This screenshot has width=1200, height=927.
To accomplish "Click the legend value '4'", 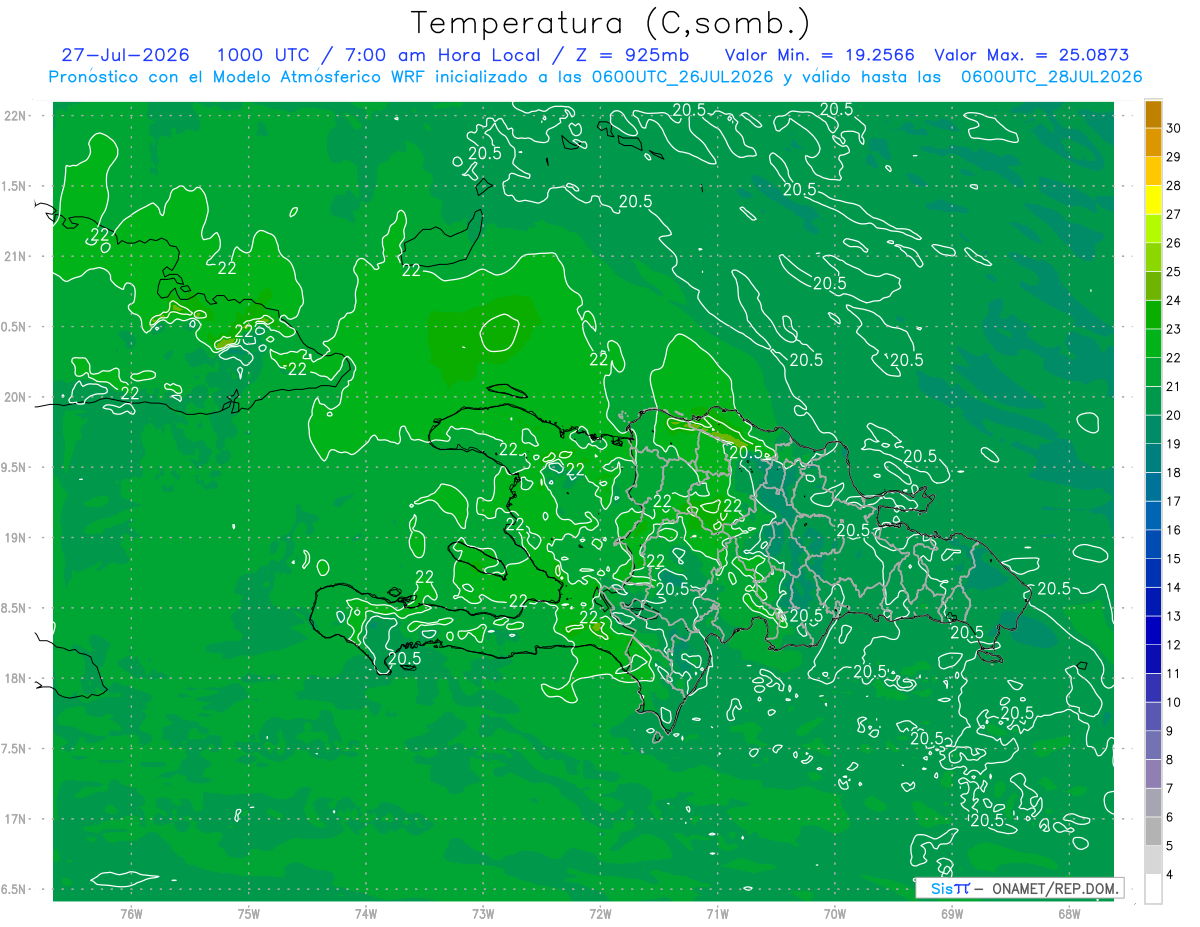I will [x=1171, y=874].
